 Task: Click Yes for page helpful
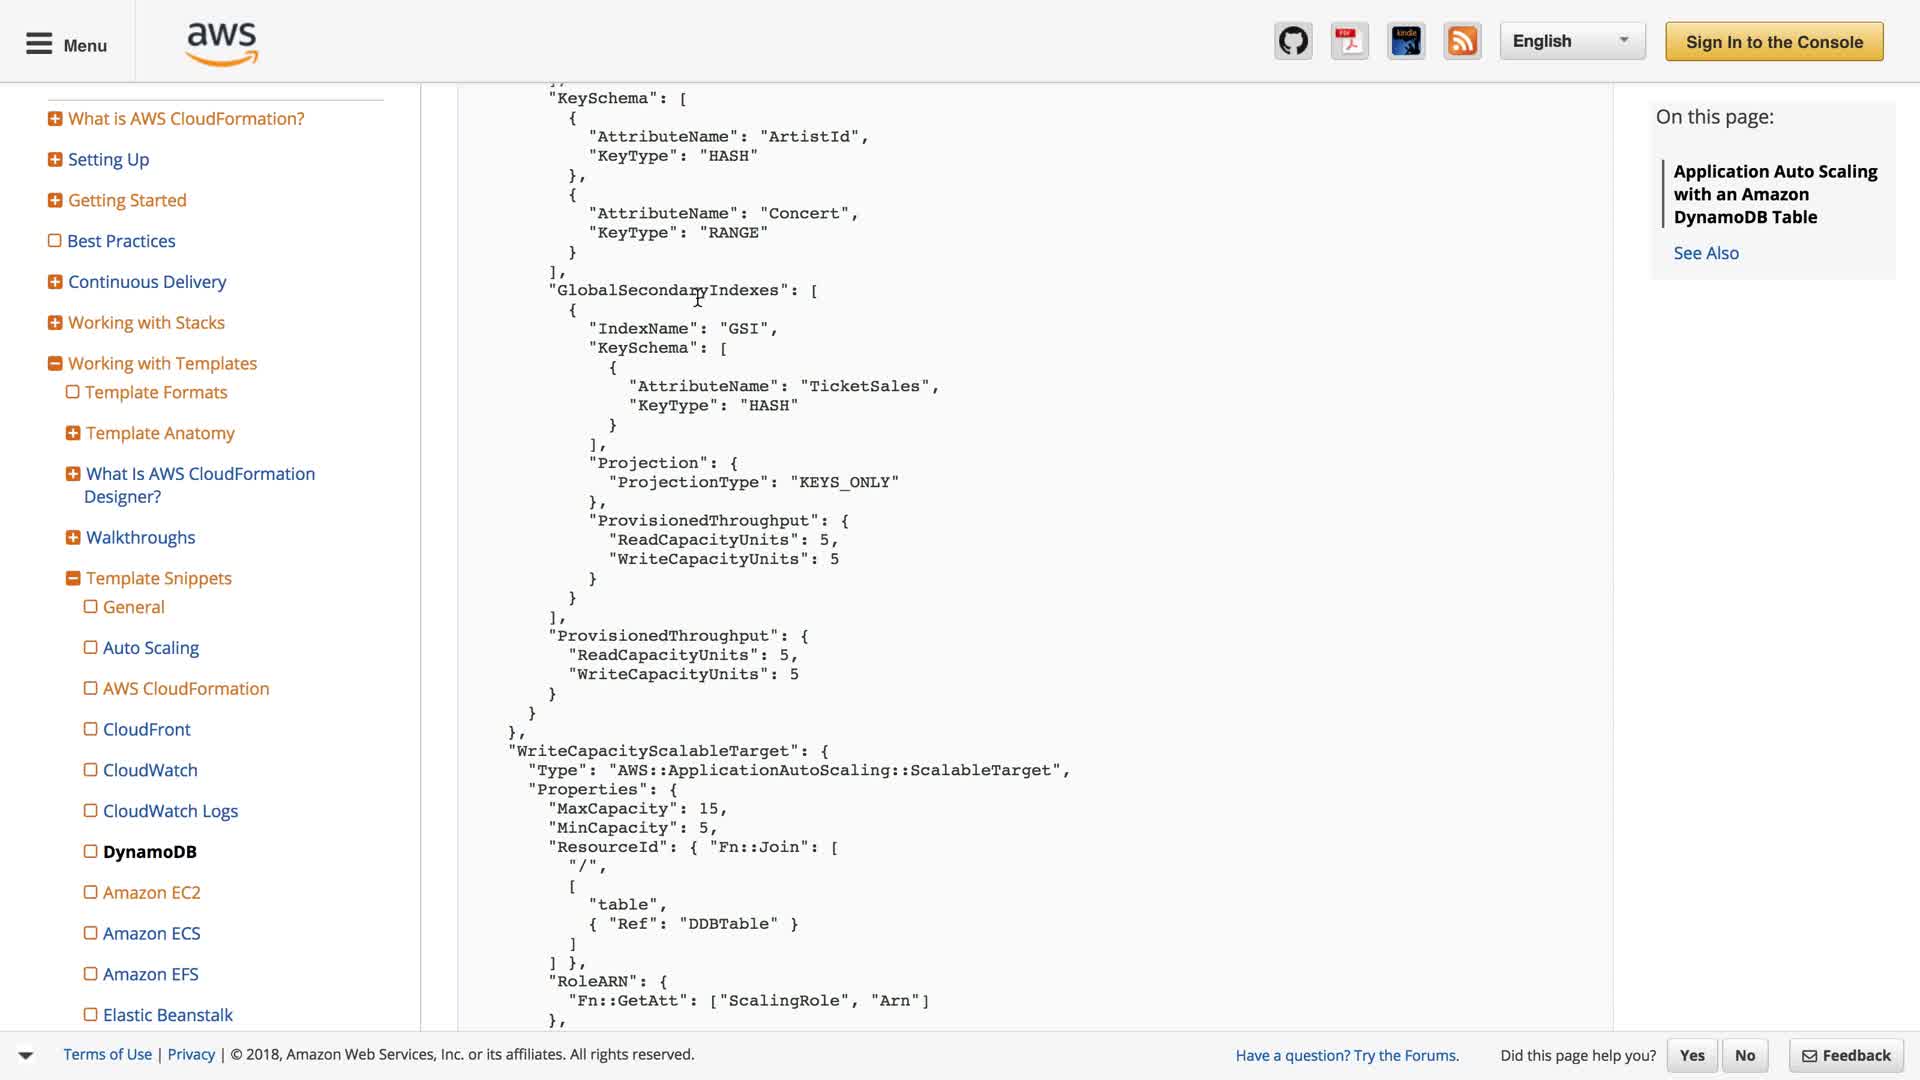(x=1692, y=1055)
